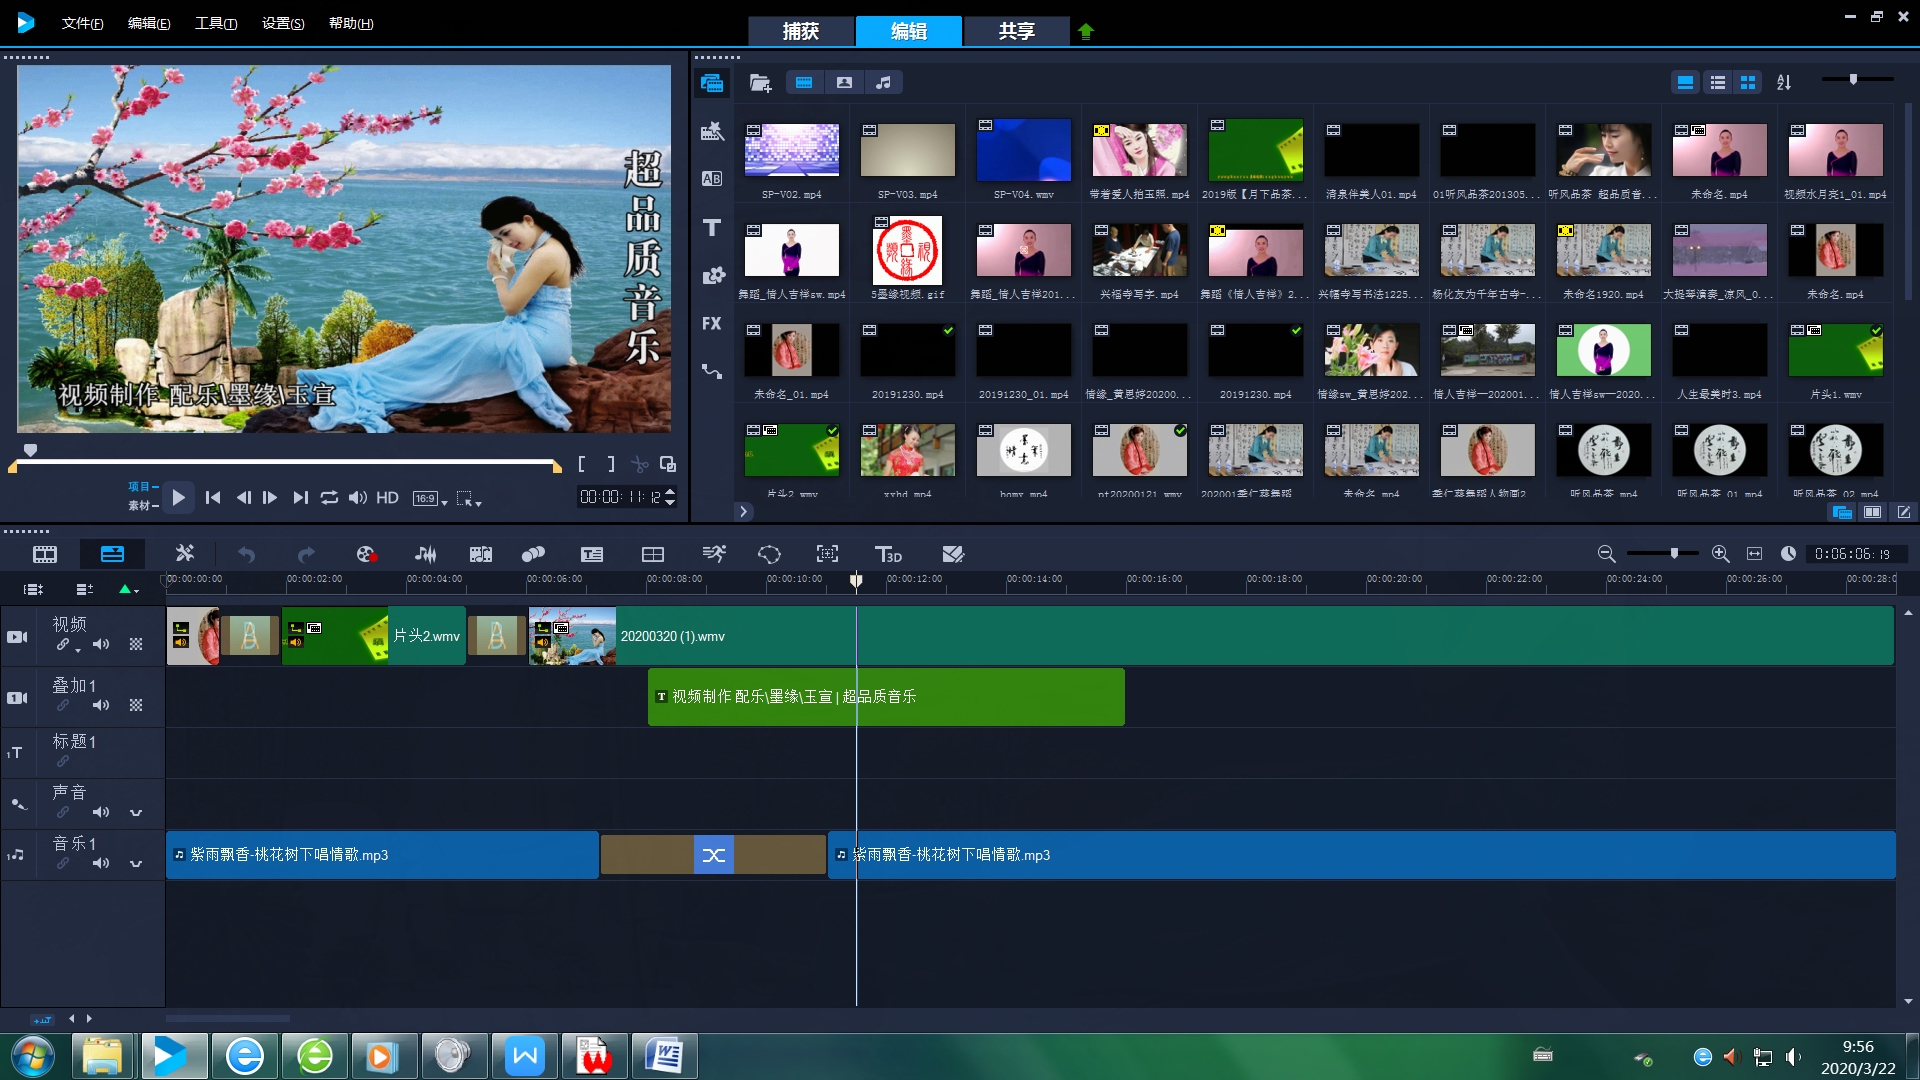The width and height of the screenshot is (1920, 1080).
Task: Click the split clip scissors icon
Action: [x=640, y=465]
